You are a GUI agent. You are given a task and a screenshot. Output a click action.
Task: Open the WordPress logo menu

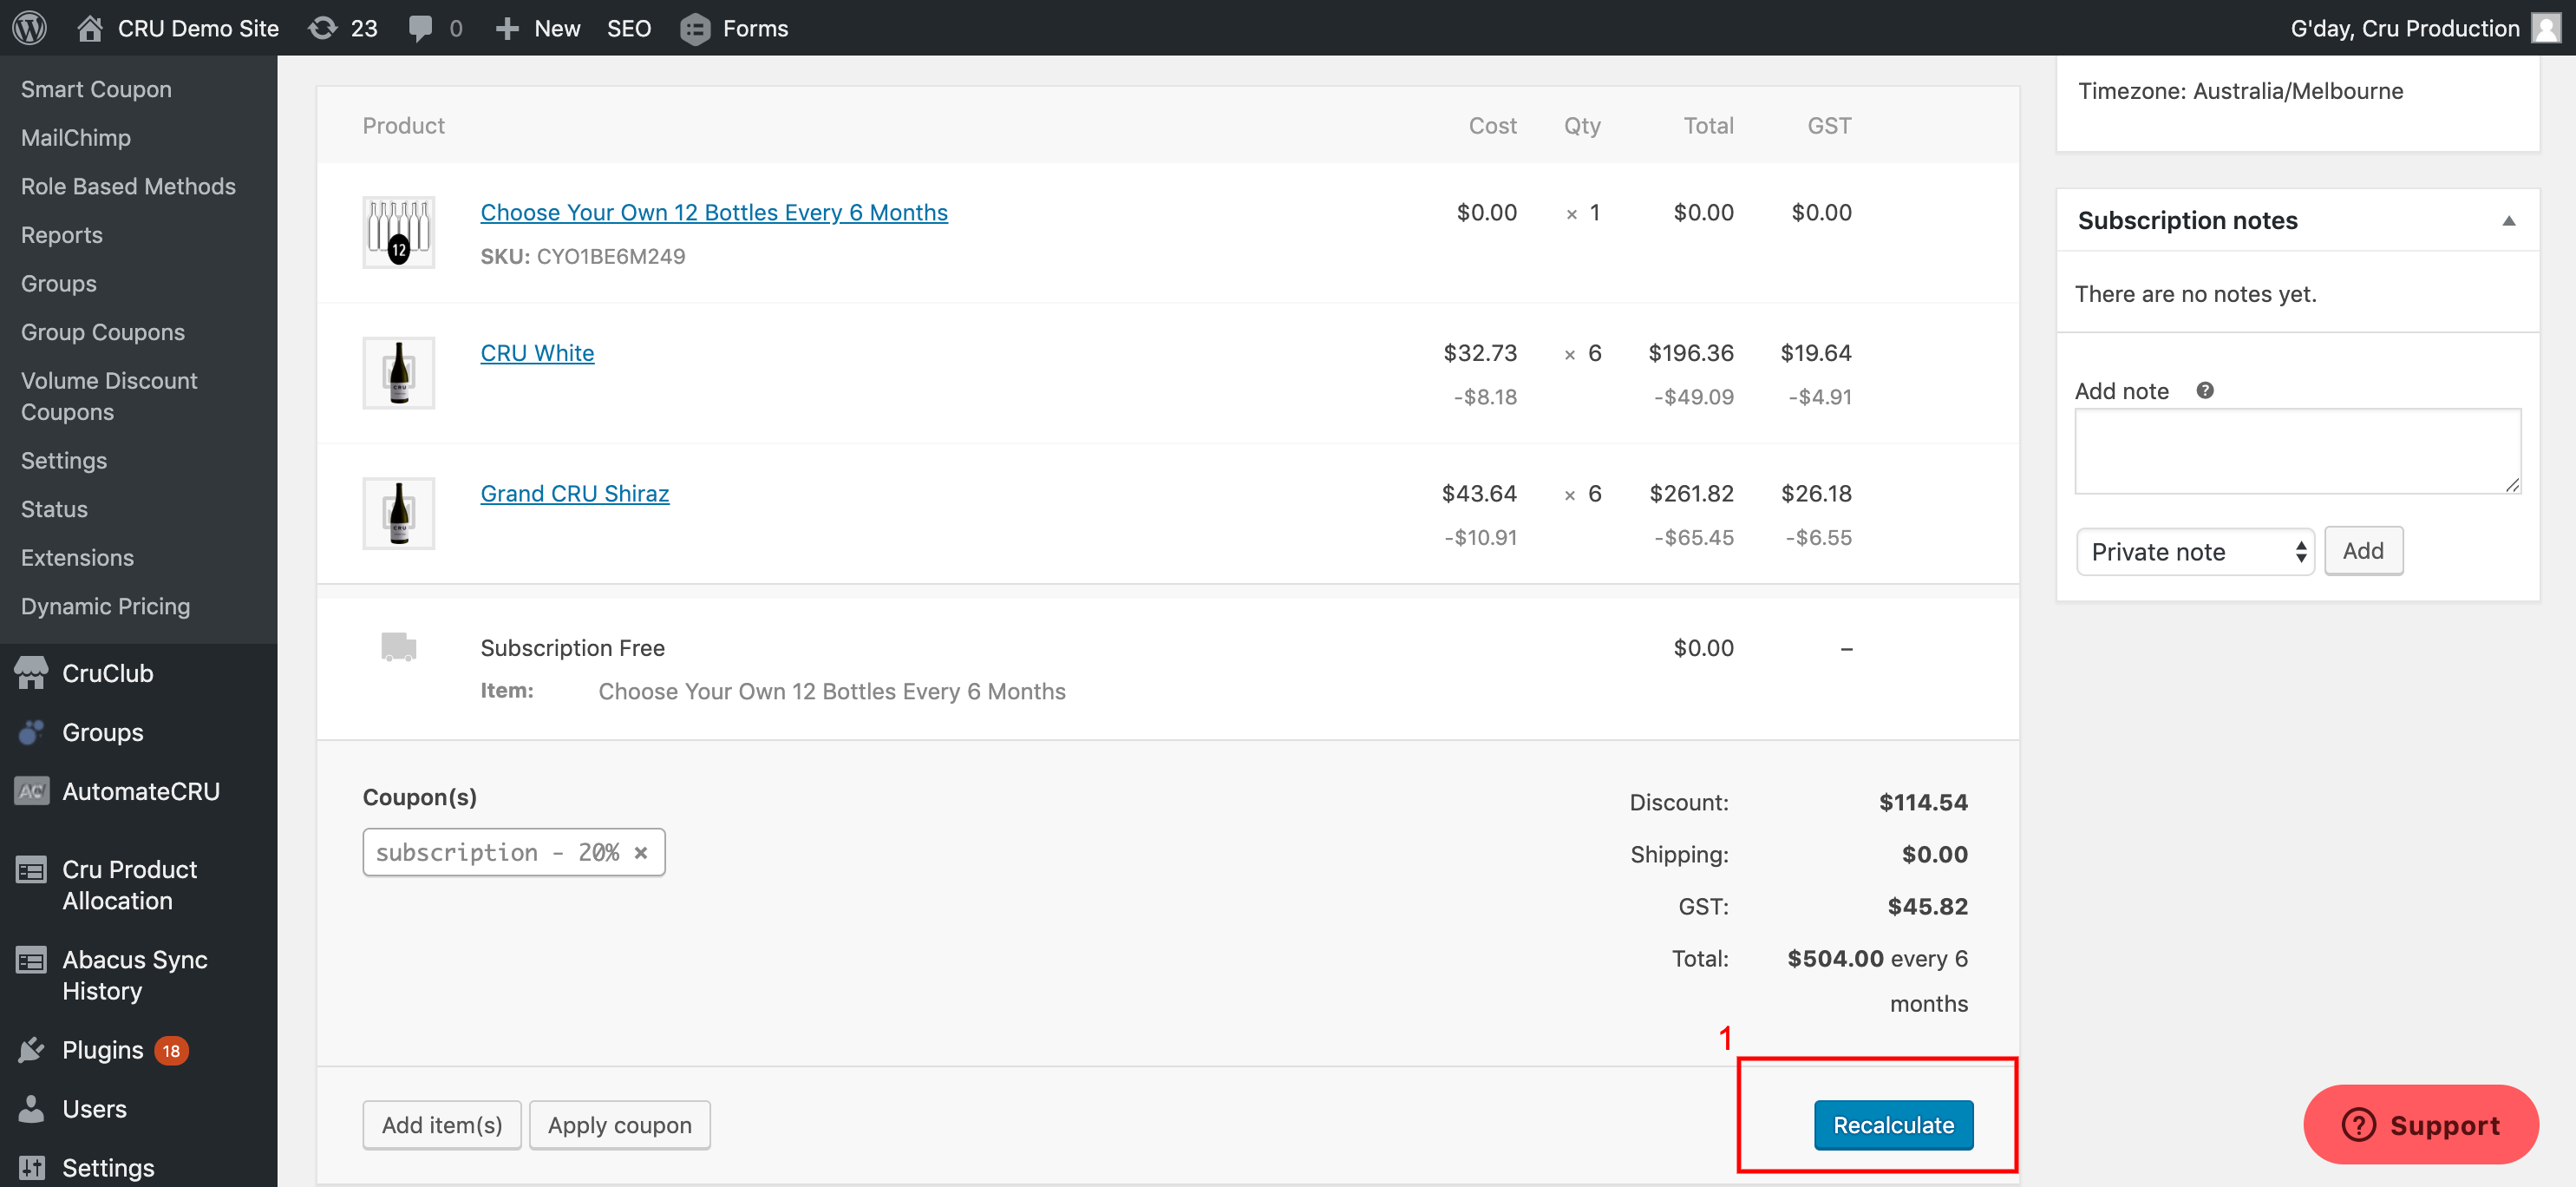coord(30,28)
